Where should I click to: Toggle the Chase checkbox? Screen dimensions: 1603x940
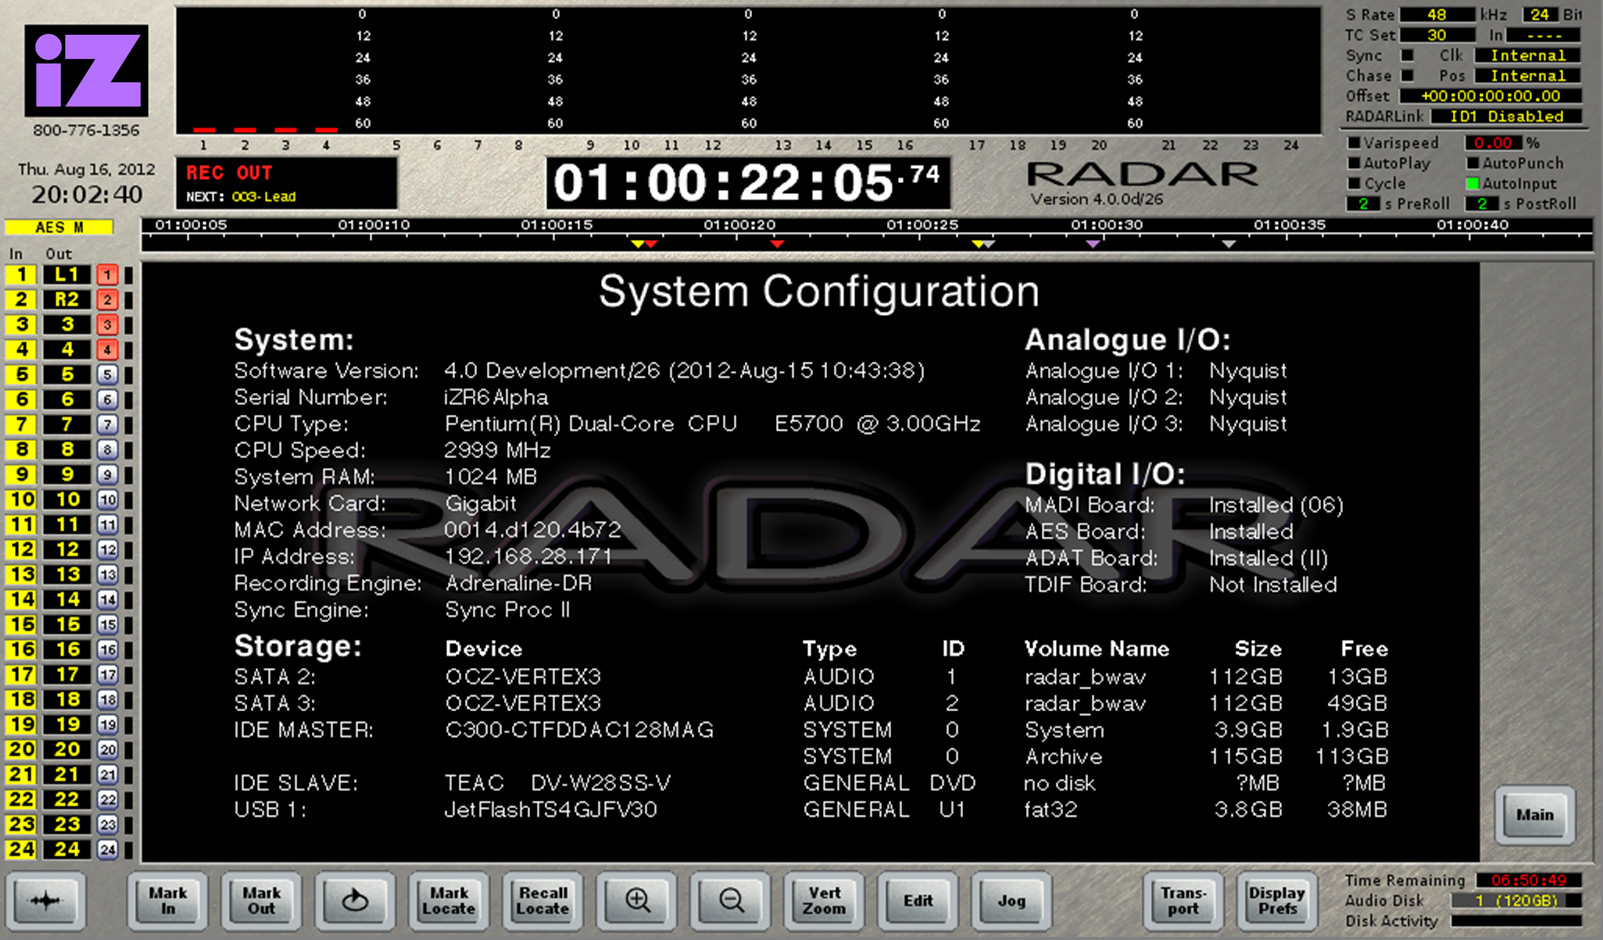click(1408, 75)
